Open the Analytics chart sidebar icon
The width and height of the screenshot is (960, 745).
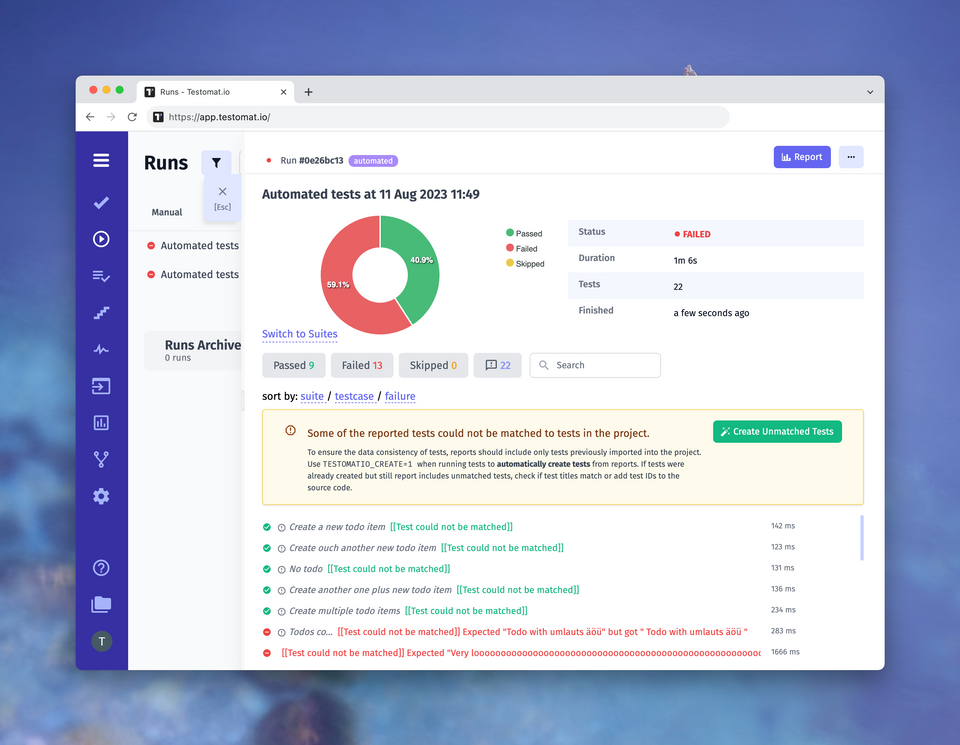tap(101, 423)
